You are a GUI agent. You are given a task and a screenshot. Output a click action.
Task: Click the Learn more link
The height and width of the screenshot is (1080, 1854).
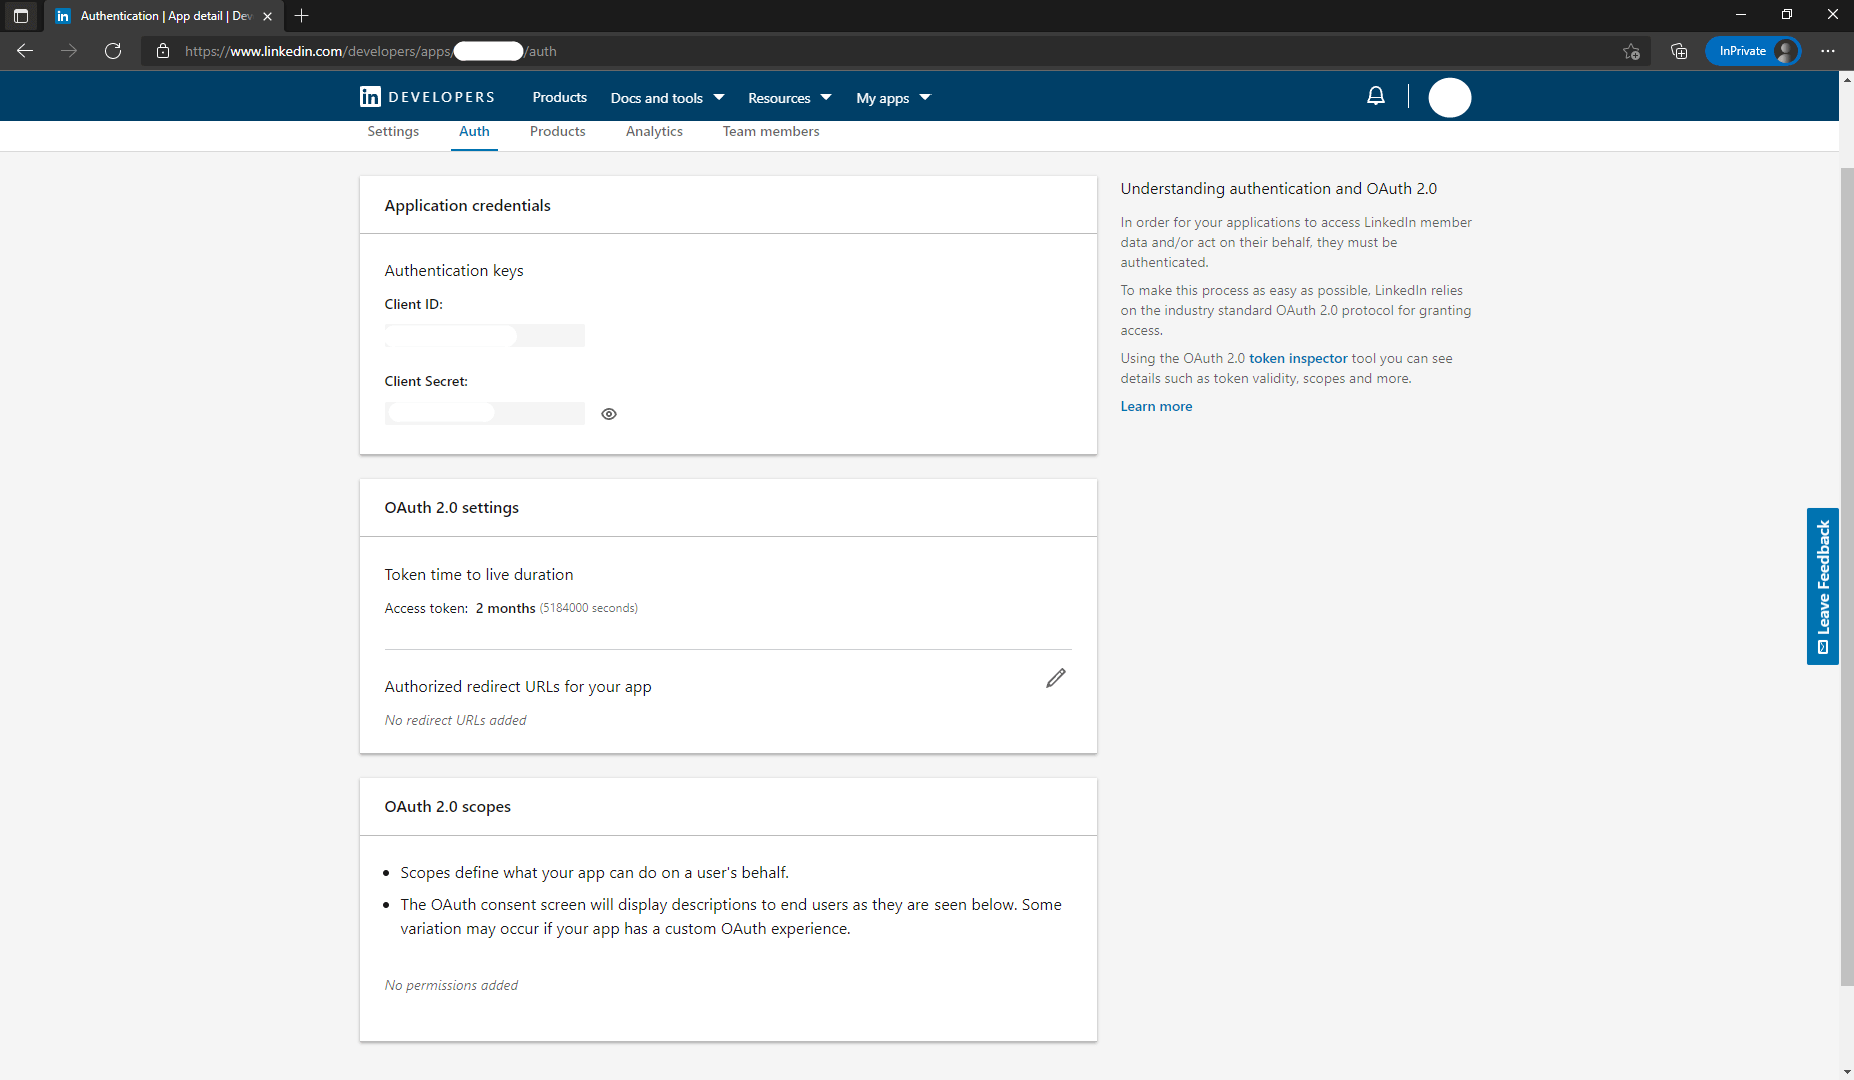1156,406
